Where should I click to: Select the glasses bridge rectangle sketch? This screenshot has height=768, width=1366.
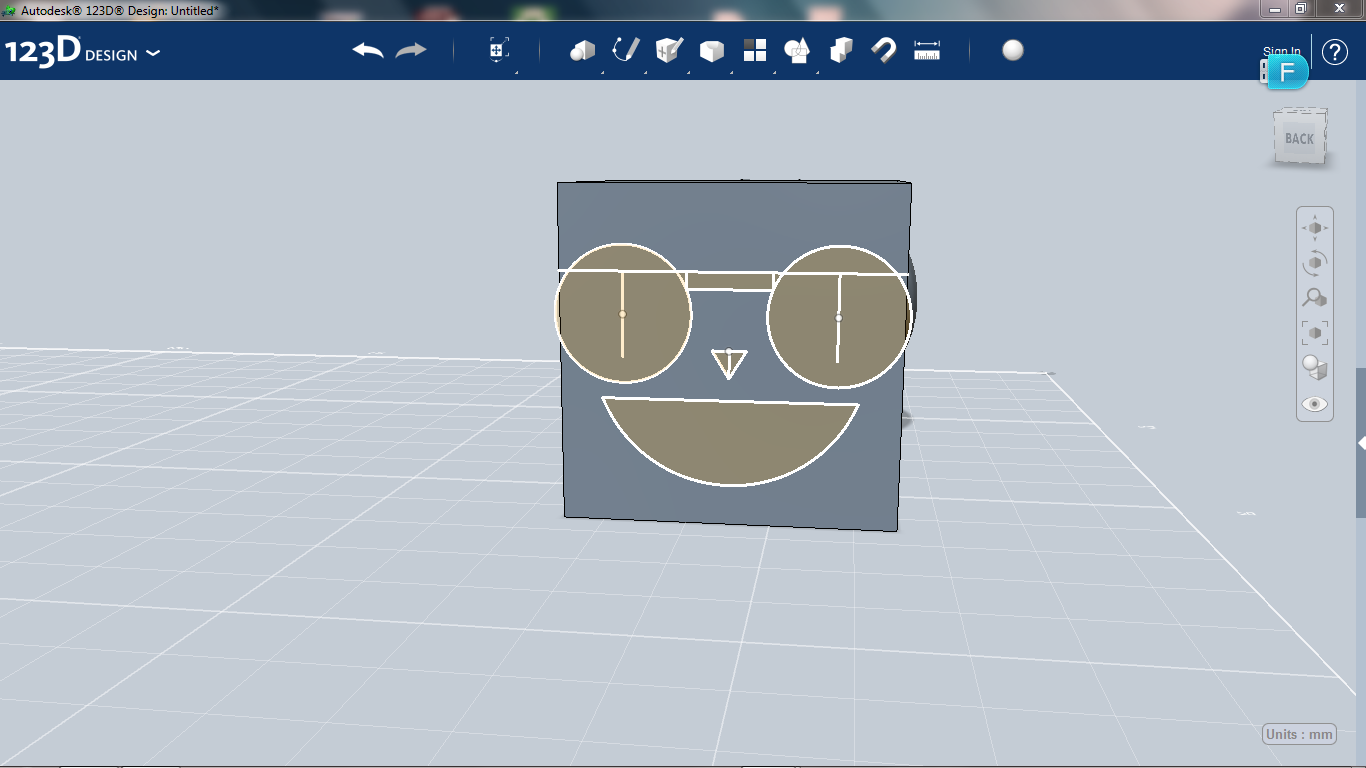click(730, 281)
